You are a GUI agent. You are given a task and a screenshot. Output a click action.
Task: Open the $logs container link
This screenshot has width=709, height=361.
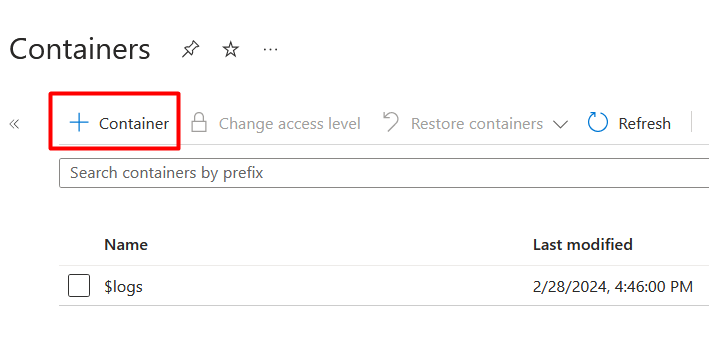tap(123, 287)
